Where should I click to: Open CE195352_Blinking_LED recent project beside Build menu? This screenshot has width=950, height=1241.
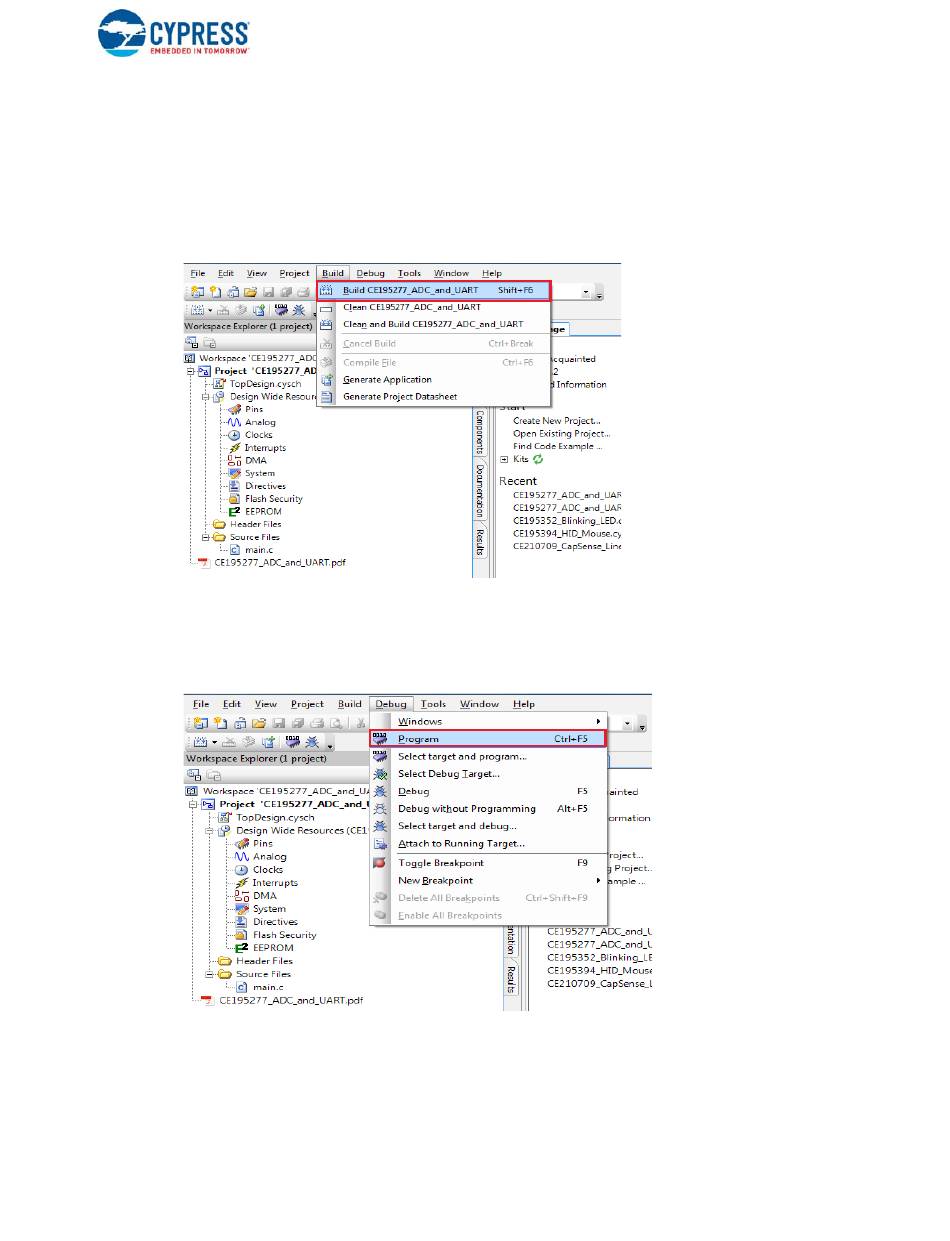567,520
